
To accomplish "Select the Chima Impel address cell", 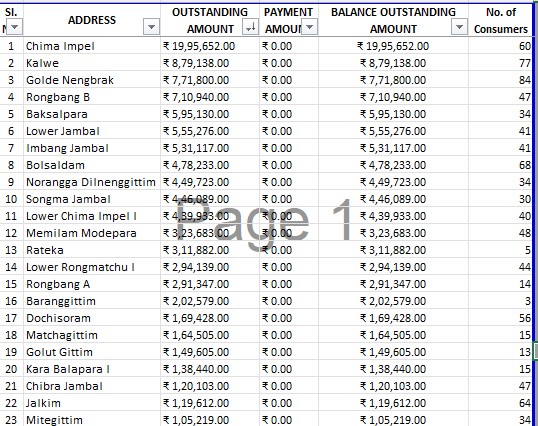I will click(92, 46).
